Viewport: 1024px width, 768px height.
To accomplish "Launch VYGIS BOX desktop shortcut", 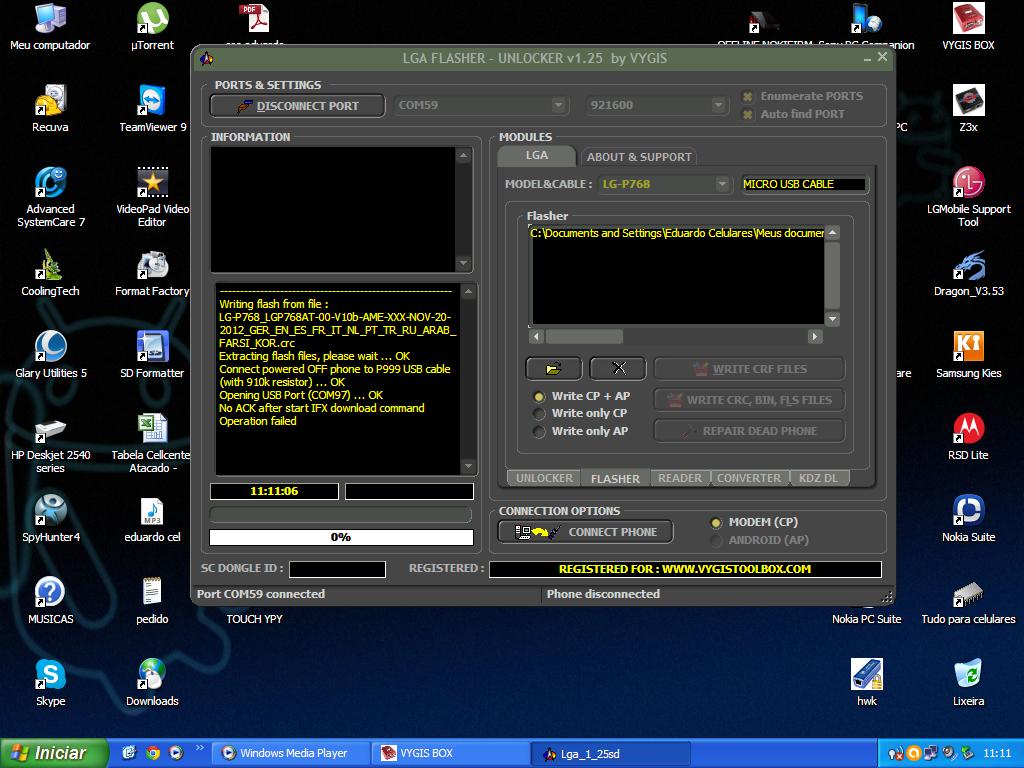I will 968,26.
